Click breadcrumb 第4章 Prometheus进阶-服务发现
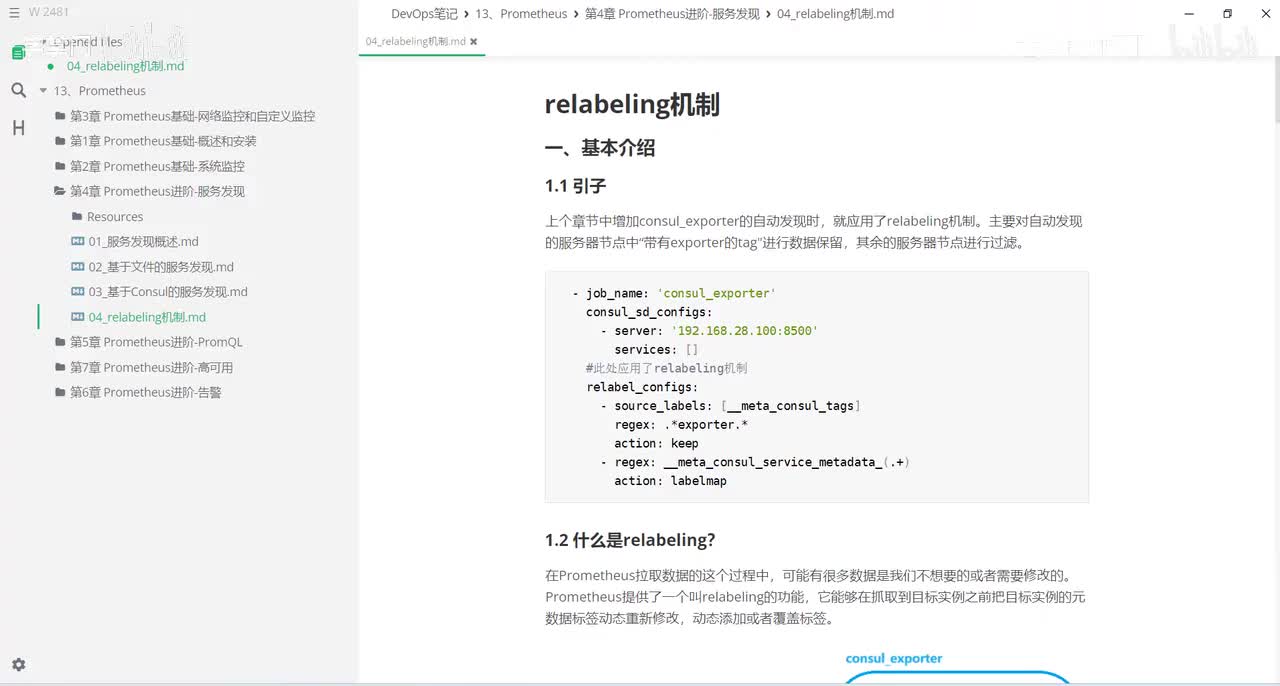The width and height of the screenshot is (1280, 686). pyautogui.click(x=672, y=14)
